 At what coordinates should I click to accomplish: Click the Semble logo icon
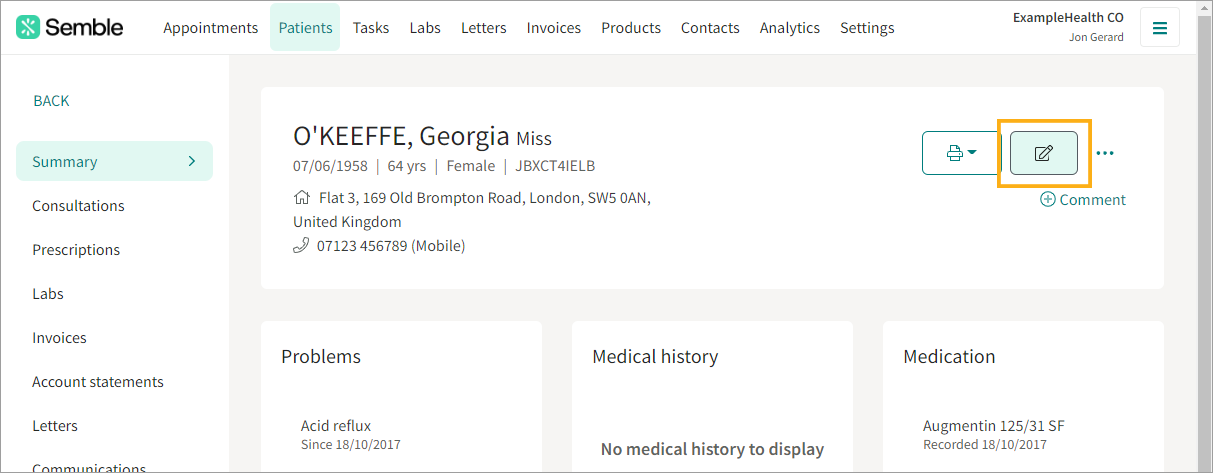(x=28, y=27)
